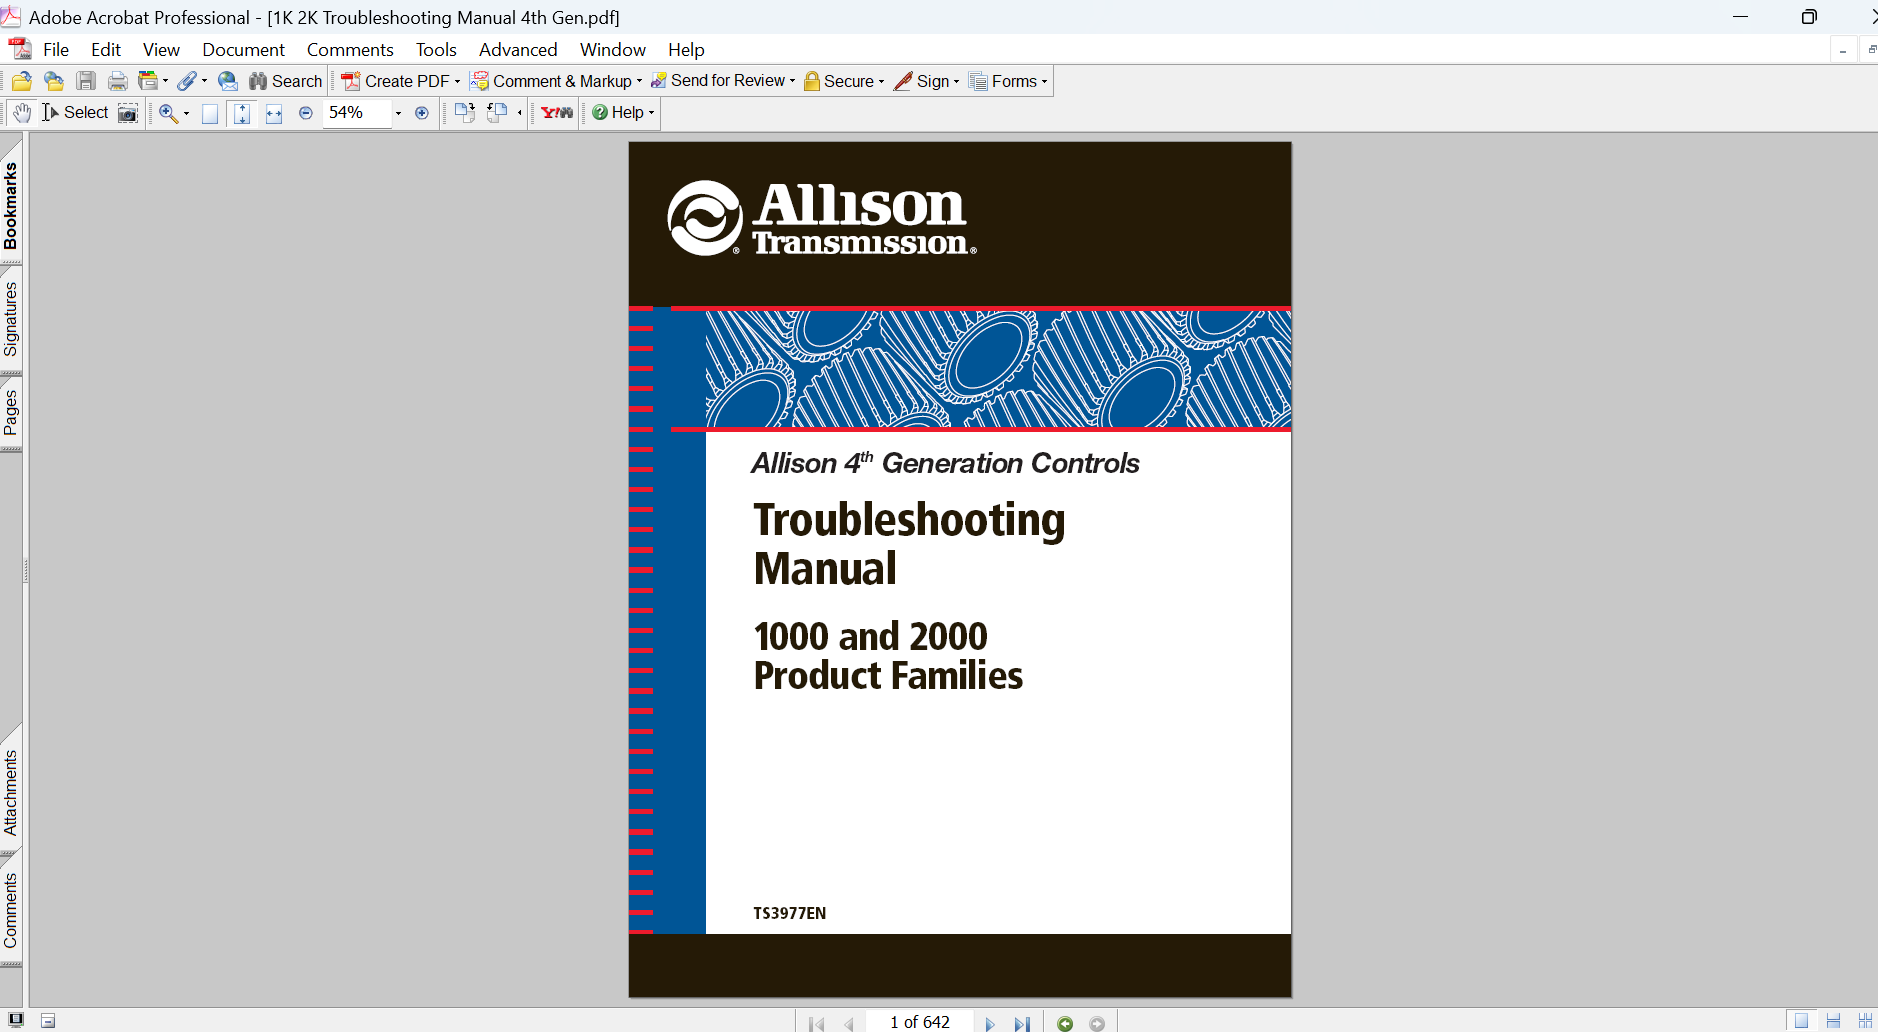The image size is (1878, 1032).
Task: Toggle Continuous-Facing layout in status bar
Action: pyautogui.click(x=1865, y=1021)
